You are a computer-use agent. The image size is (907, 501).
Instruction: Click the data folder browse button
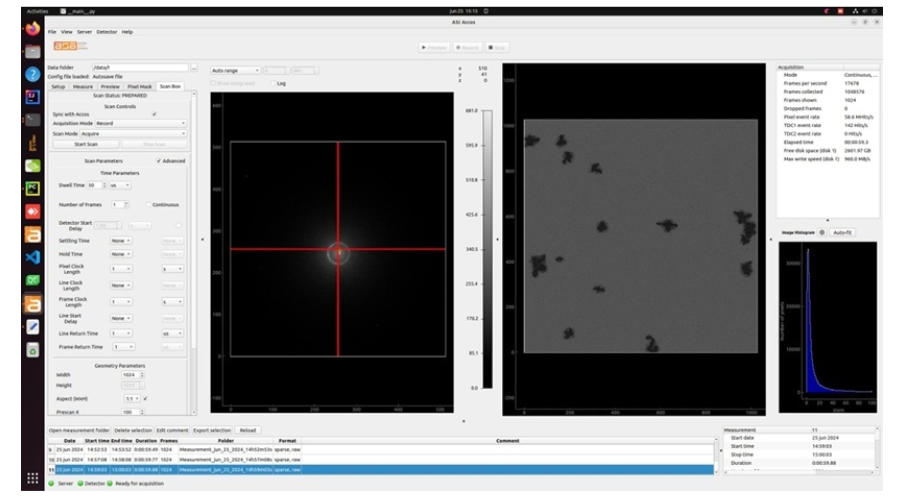[192, 69]
